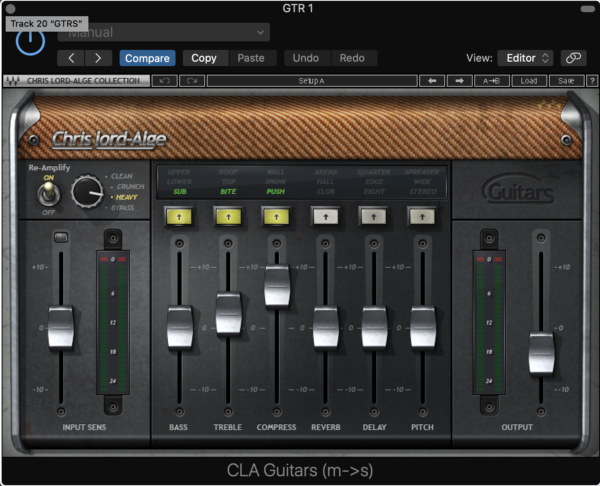Copy setup with the A→B button
Screen dimensions: 600x486
(x=492, y=81)
